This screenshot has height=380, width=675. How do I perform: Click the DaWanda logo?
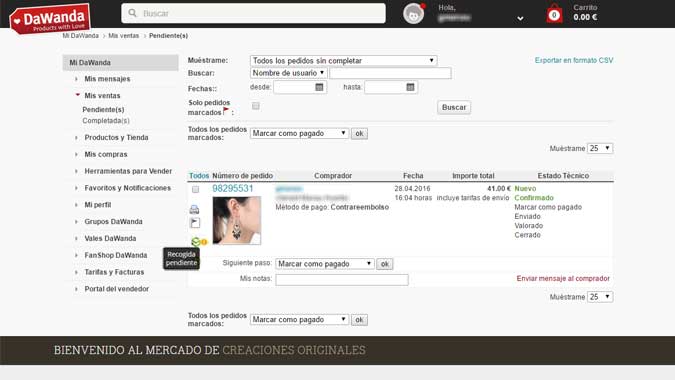click(x=50, y=19)
